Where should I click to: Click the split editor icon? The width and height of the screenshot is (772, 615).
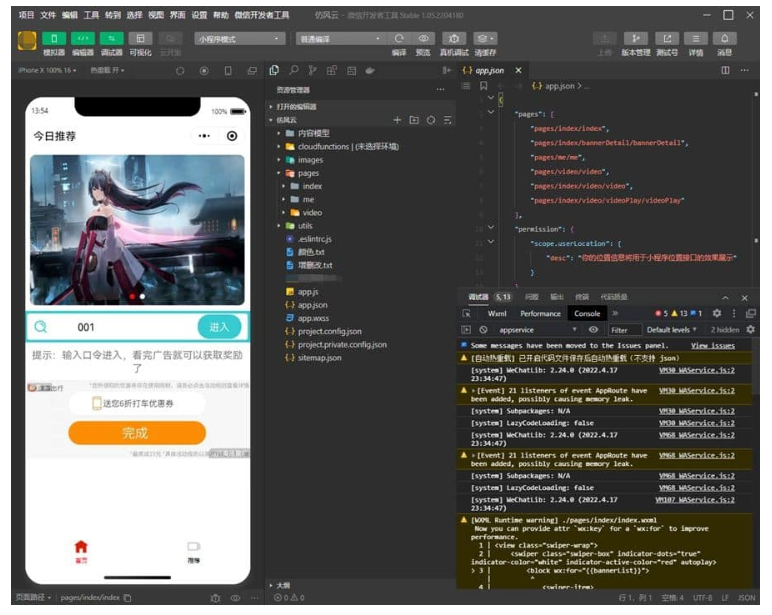(x=725, y=71)
